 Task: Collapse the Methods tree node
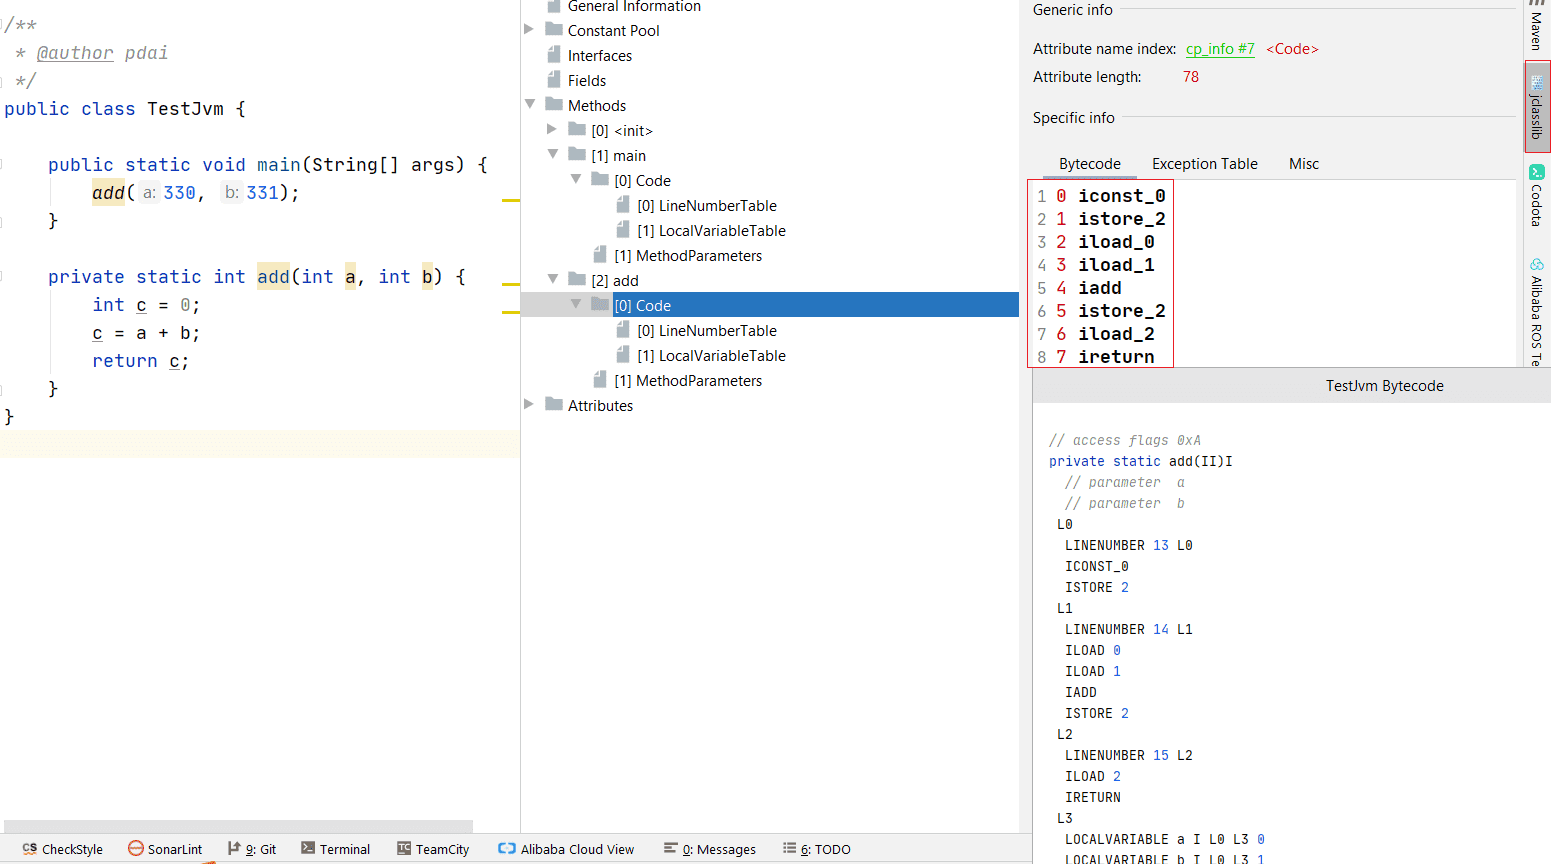click(x=530, y=105)
